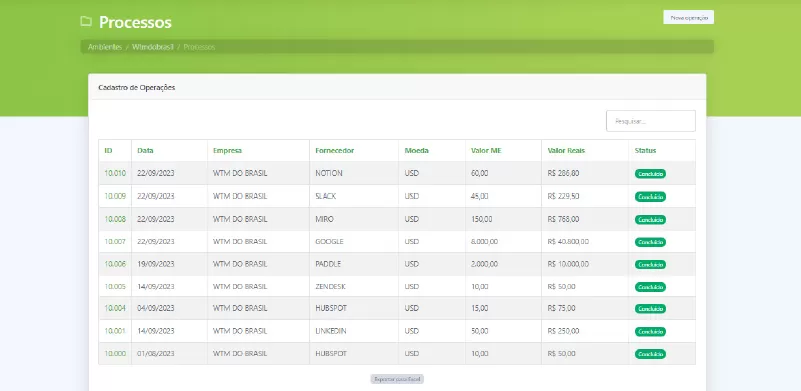
Task: Click the Nova operação button
Action: point(689,17)
